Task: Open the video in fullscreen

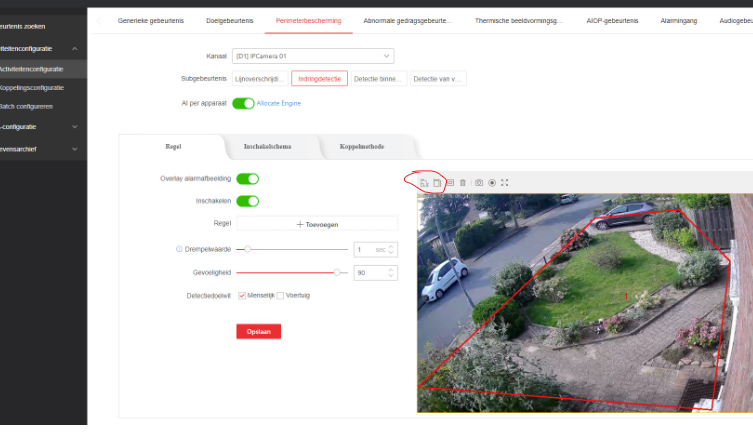Action: [505, 183]
